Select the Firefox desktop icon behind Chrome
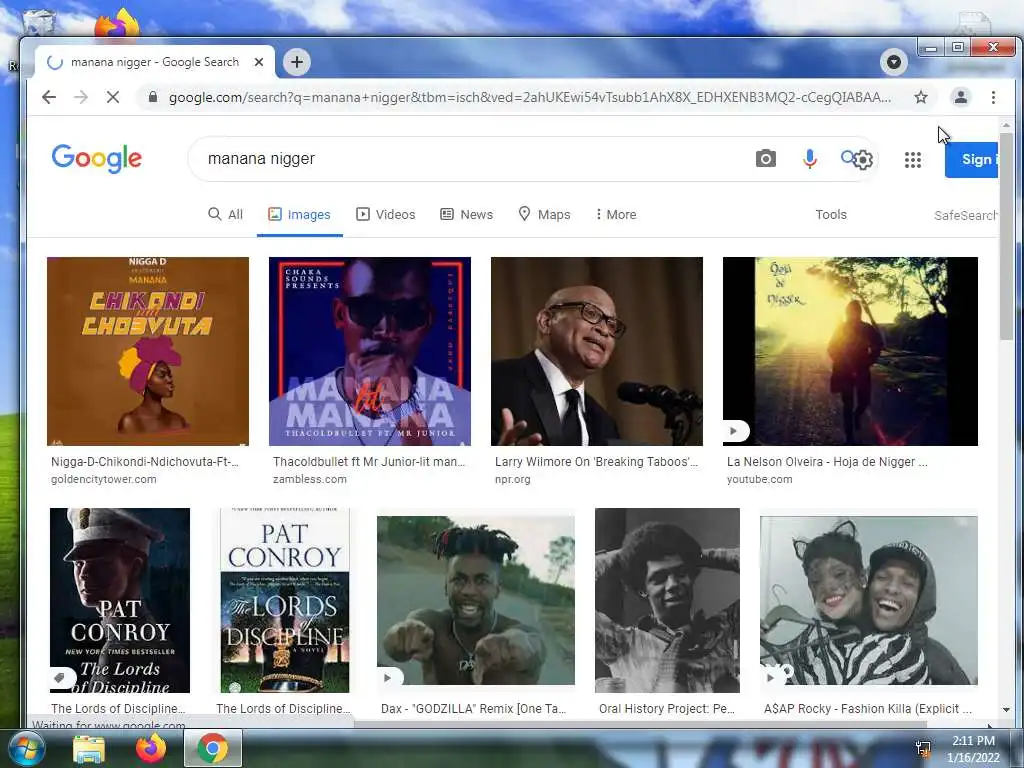The height and width of the screenshot is (768, 1024). pyautogui.click(x=116, y=24)
